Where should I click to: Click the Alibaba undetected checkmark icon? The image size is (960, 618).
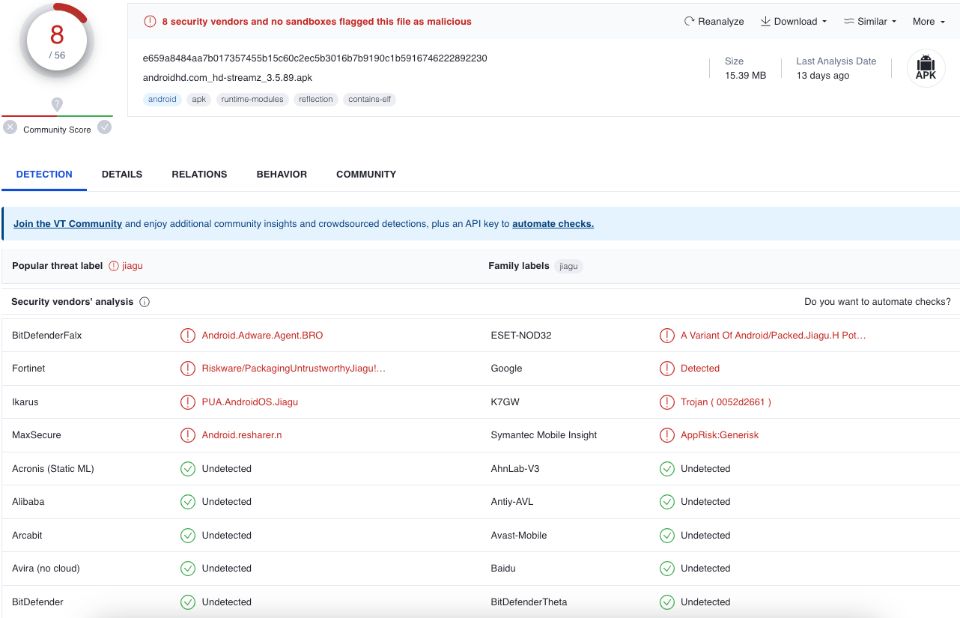coord(187,502)
